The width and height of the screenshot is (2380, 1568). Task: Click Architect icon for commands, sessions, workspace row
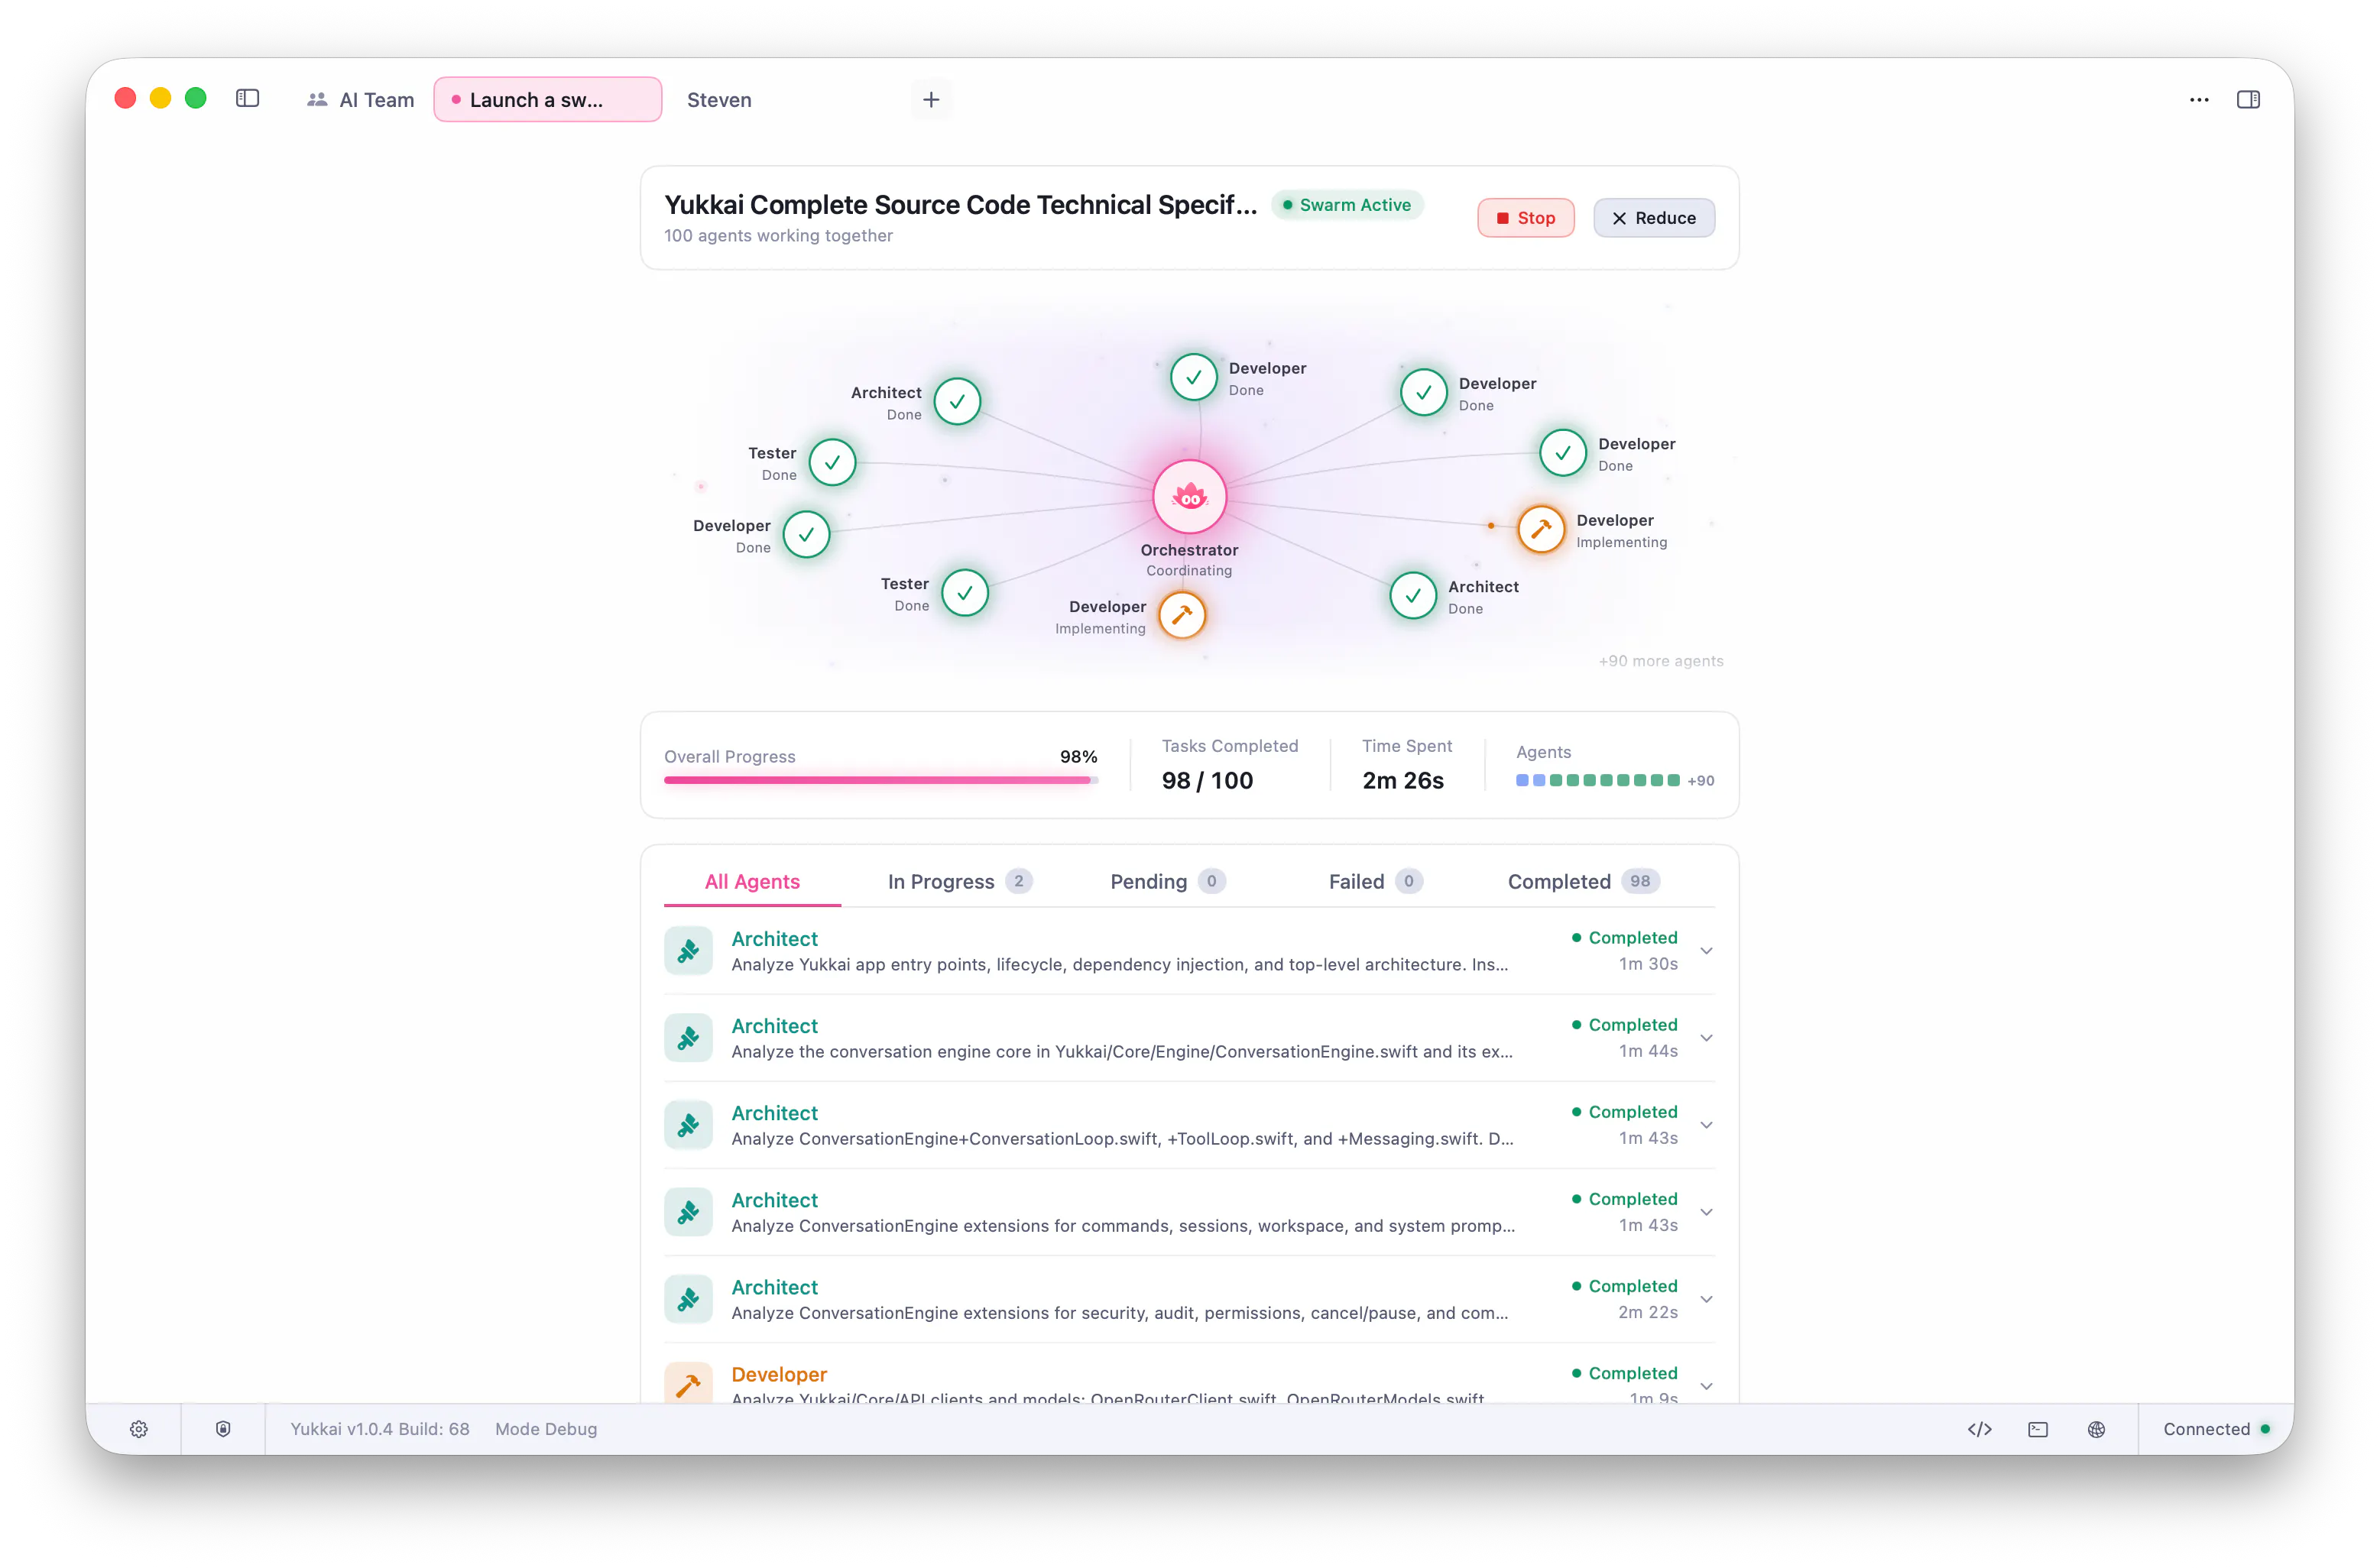pos(688,1211)
